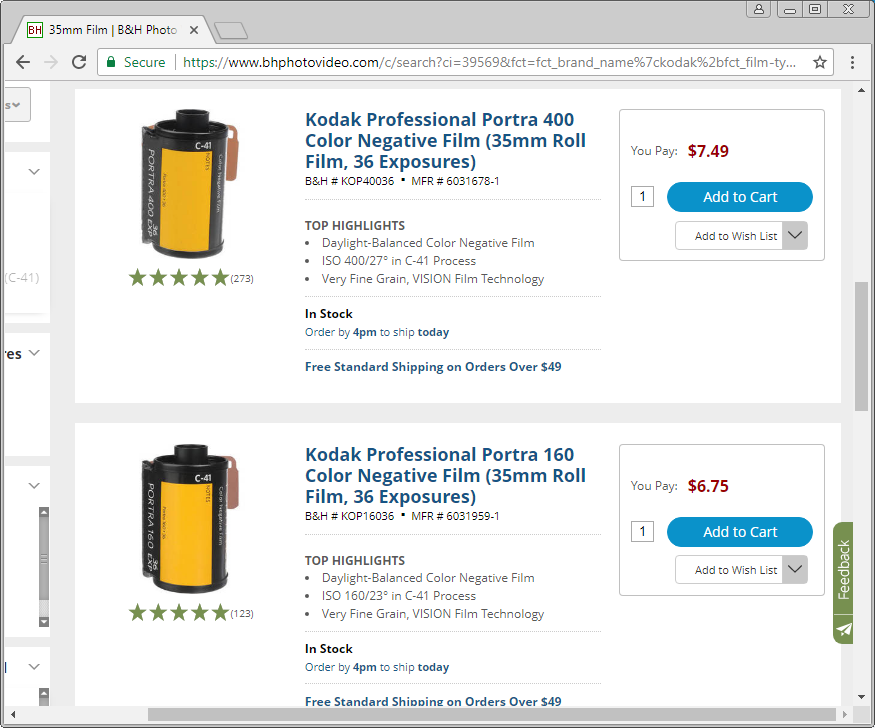Add Portra 400 film to cart
Screen dimensions: 875x728
(x=739, y=197)
